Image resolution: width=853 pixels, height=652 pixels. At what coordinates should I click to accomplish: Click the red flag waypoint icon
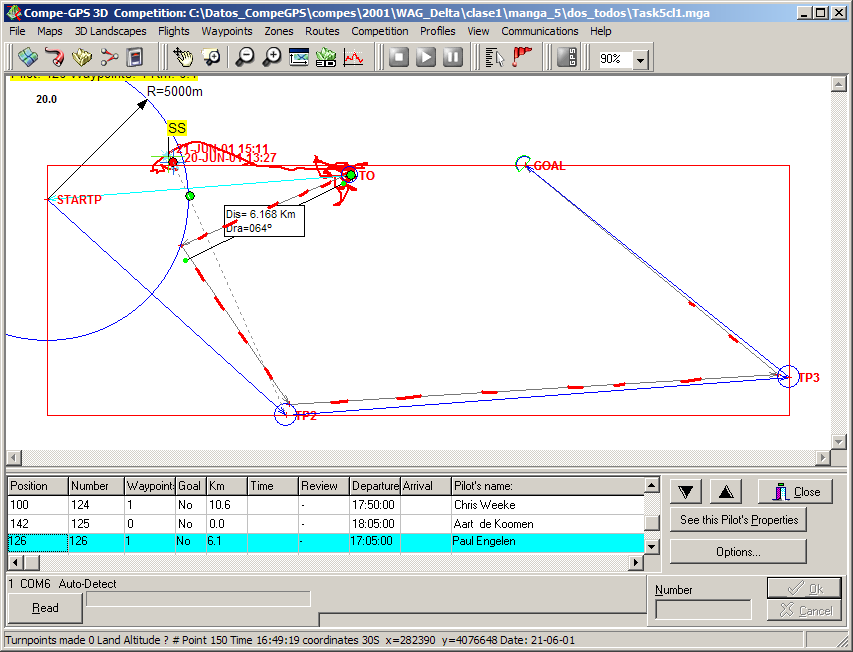(x=522, y=57)
